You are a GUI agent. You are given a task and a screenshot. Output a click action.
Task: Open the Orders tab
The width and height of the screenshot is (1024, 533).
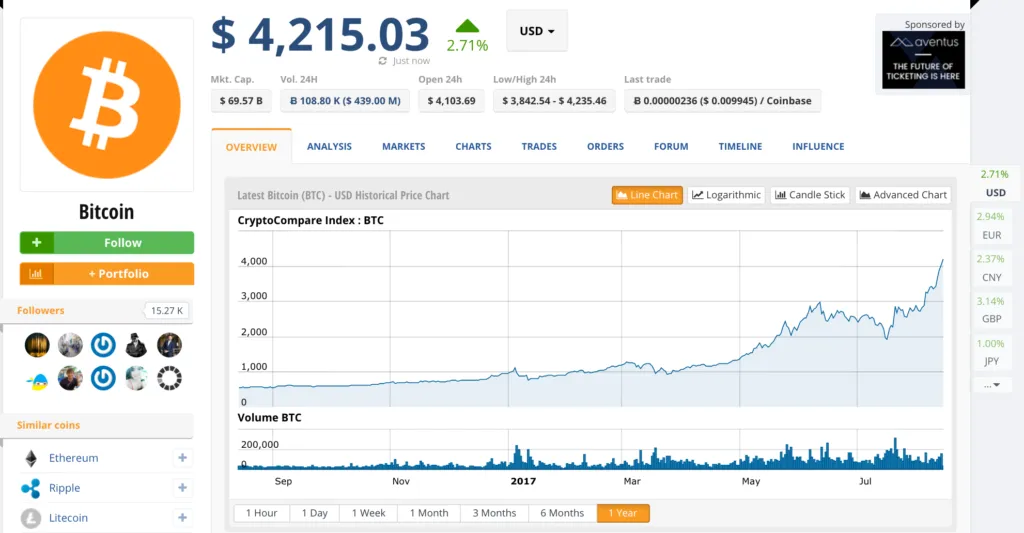point(605,146)
